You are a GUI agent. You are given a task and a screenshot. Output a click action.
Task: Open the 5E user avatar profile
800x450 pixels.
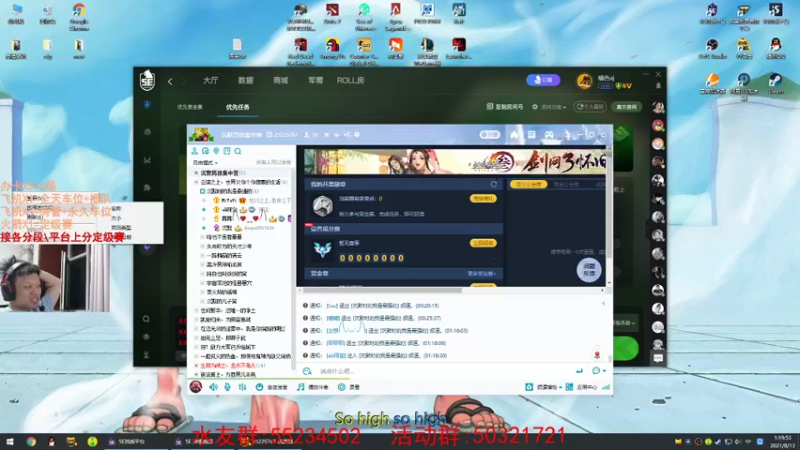[584, 81]
